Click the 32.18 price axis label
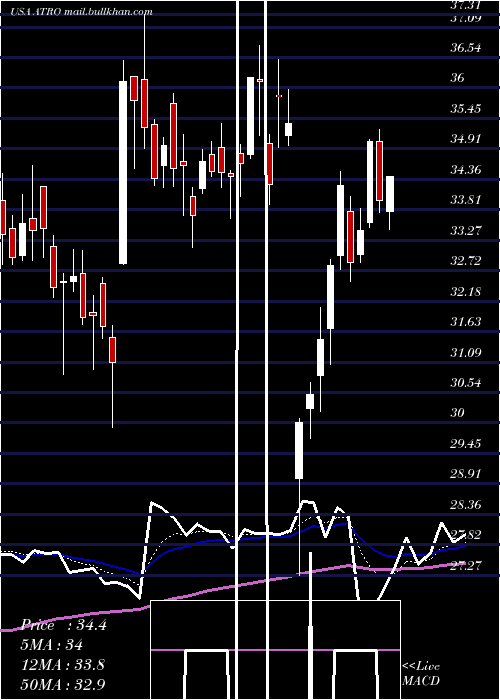 click(466, 292)
